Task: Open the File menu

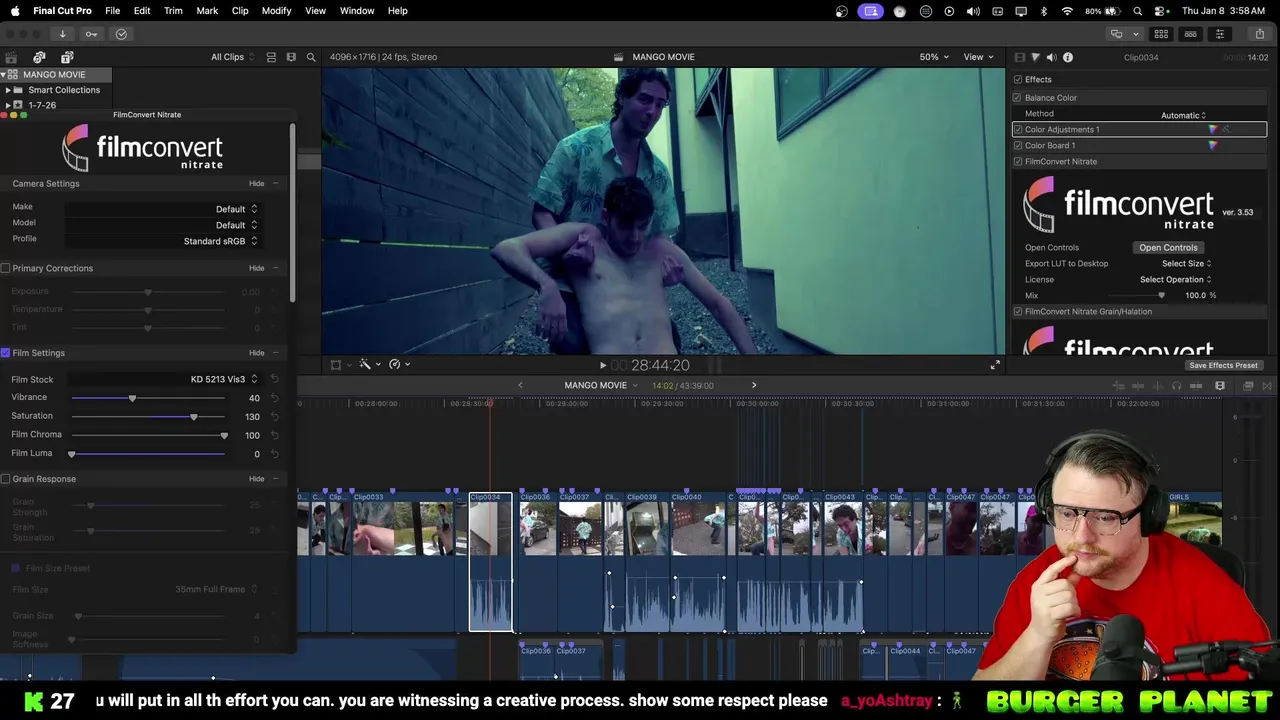Action: click(x=112, y=11)
